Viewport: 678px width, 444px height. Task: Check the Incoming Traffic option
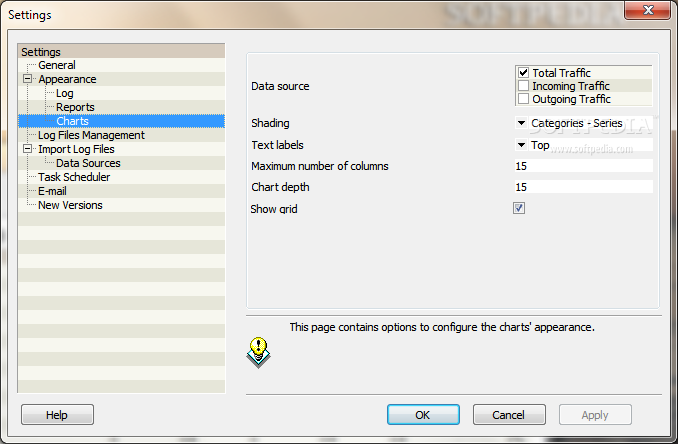(523, 86)
